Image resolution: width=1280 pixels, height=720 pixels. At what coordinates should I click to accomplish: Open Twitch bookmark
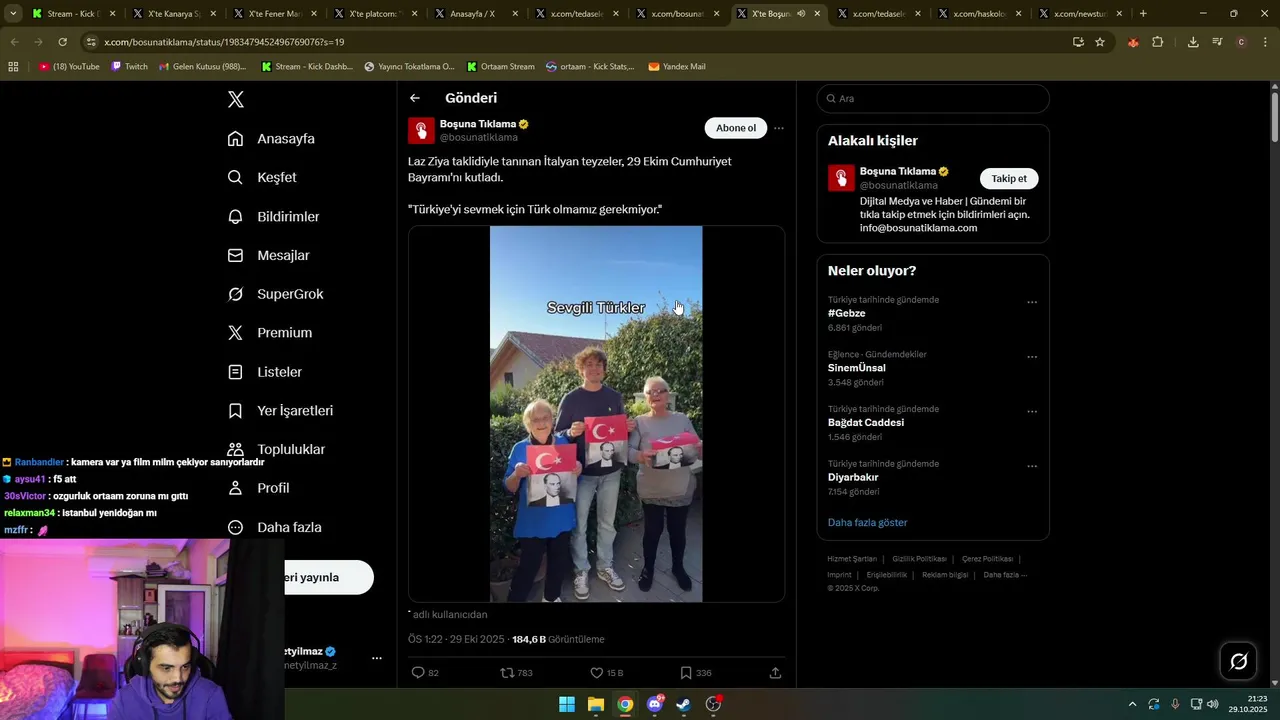click(129, 66)
